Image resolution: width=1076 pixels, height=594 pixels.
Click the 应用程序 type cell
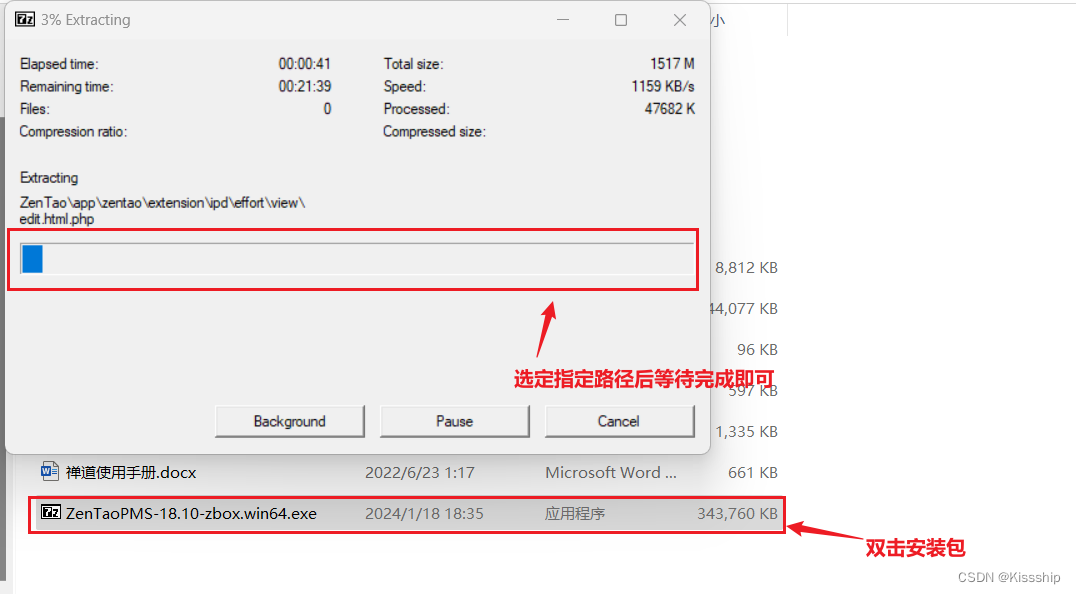point(575,514)
